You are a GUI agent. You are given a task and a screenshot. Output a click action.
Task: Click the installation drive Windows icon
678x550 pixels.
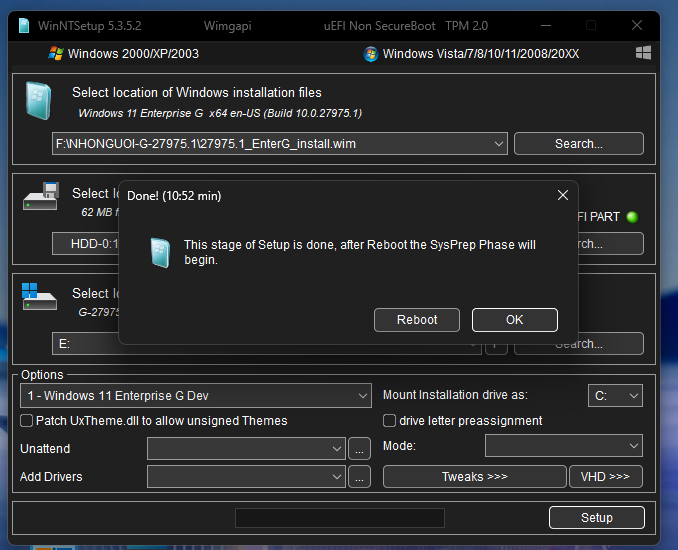(39, 297)
